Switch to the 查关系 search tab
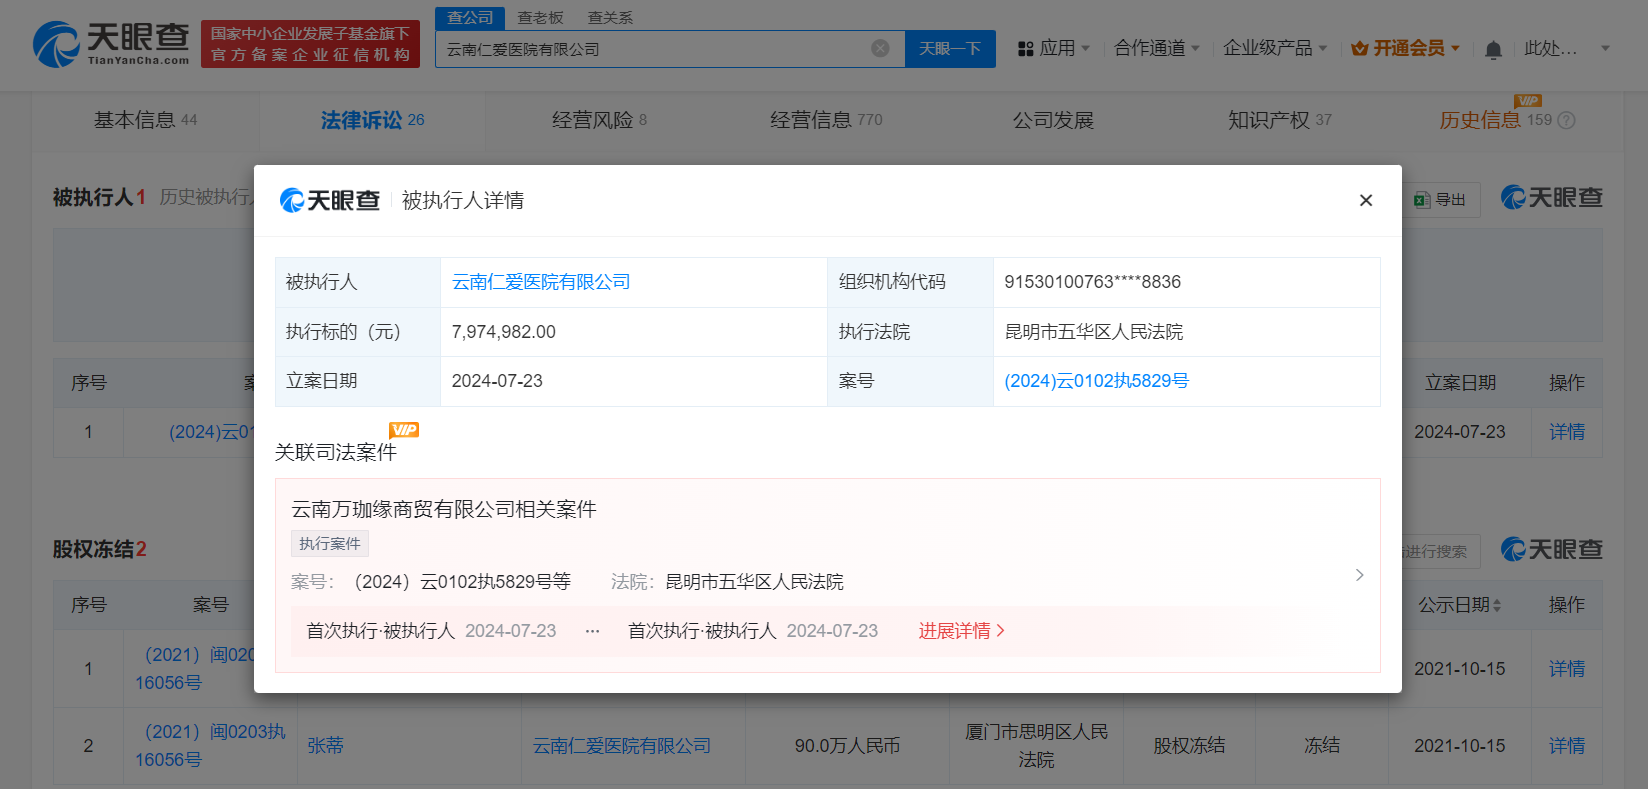Viewport: 1648px width, 789px height. point(610,17)
